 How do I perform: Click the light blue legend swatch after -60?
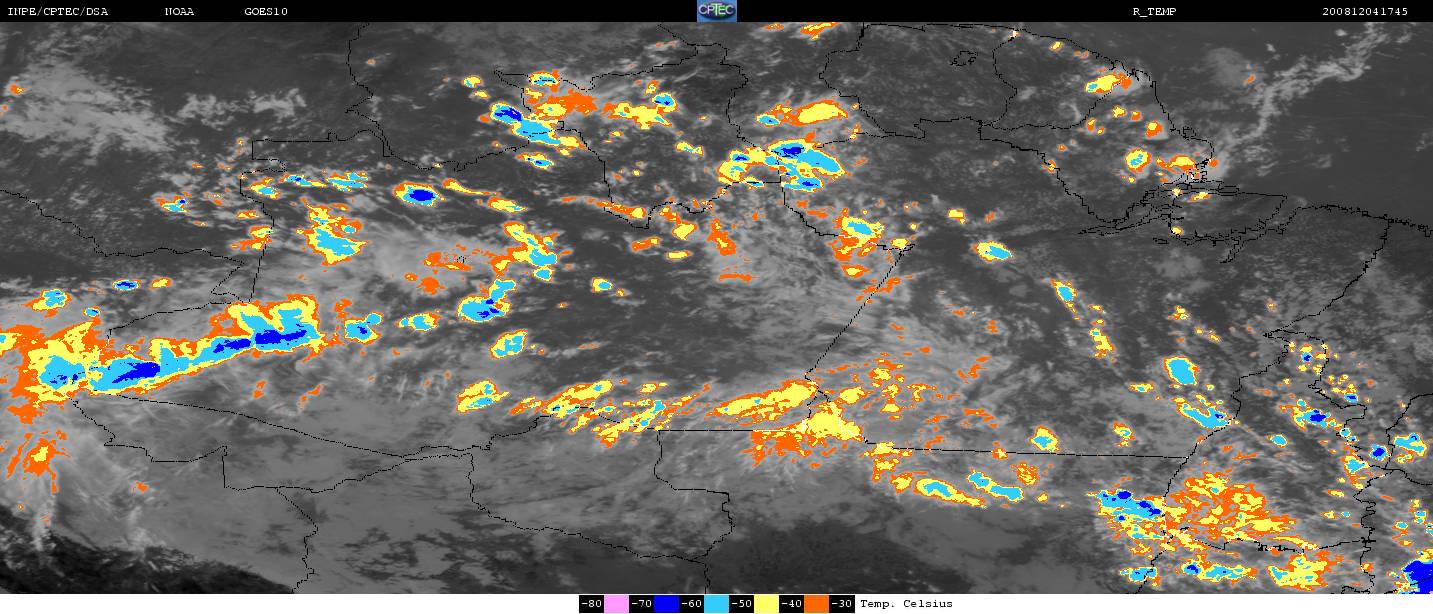tap(717, 604)
